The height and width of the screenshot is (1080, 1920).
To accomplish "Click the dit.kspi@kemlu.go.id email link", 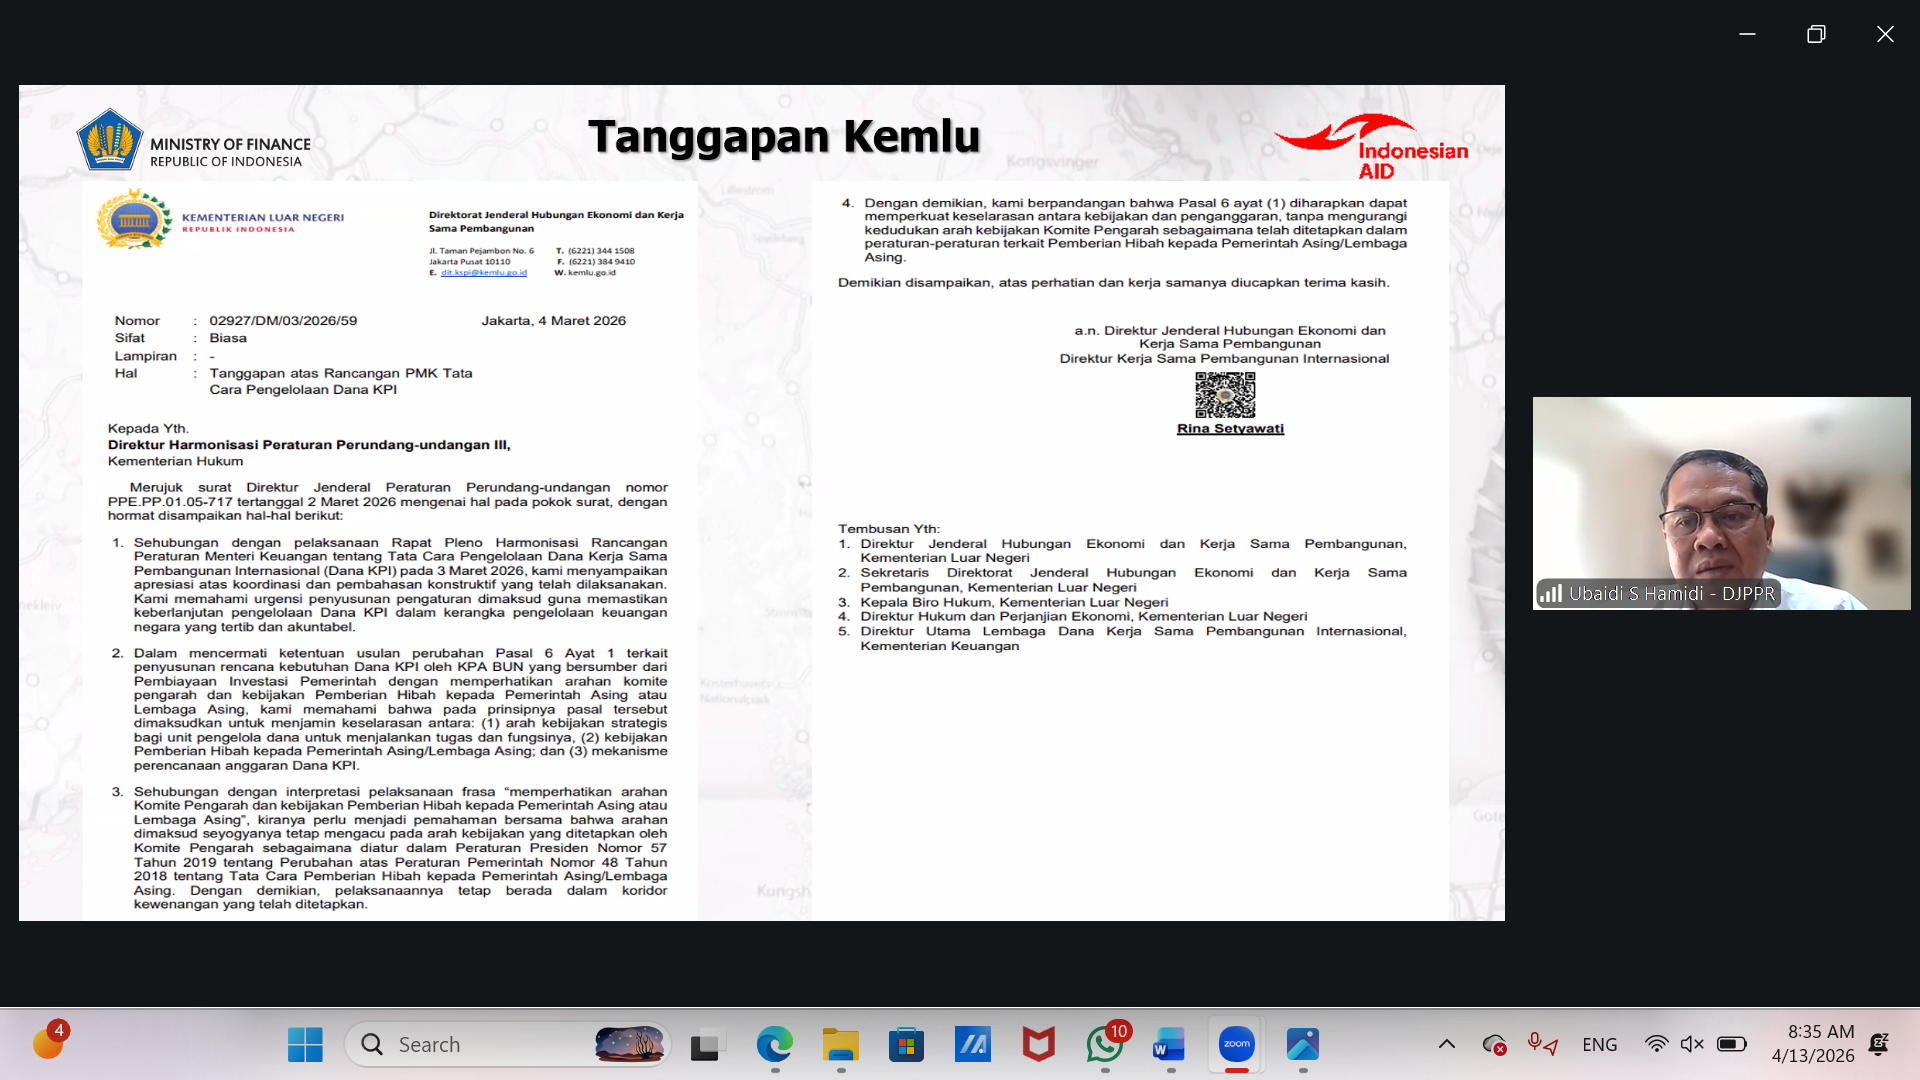I will tap(483, 273).
